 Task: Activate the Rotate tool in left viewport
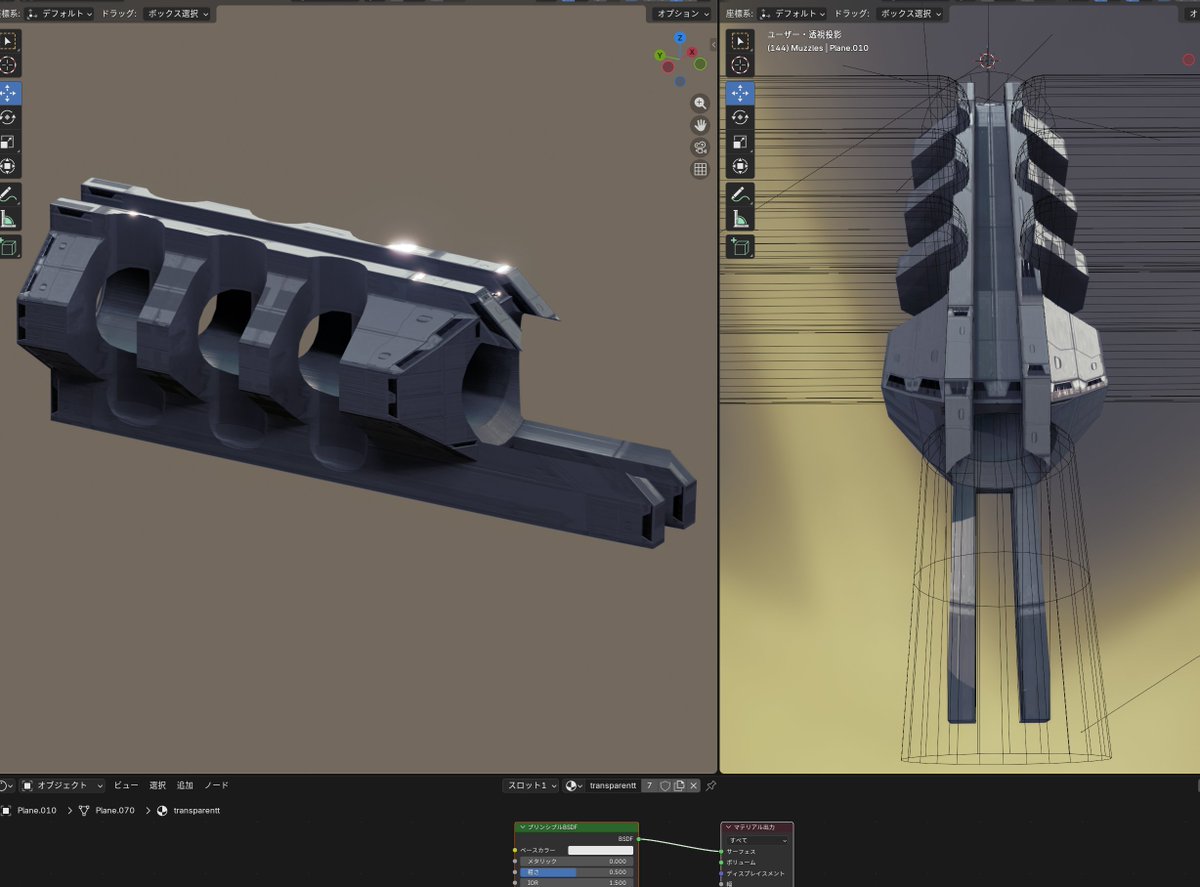pyautogui.click(x=8, y=118)
